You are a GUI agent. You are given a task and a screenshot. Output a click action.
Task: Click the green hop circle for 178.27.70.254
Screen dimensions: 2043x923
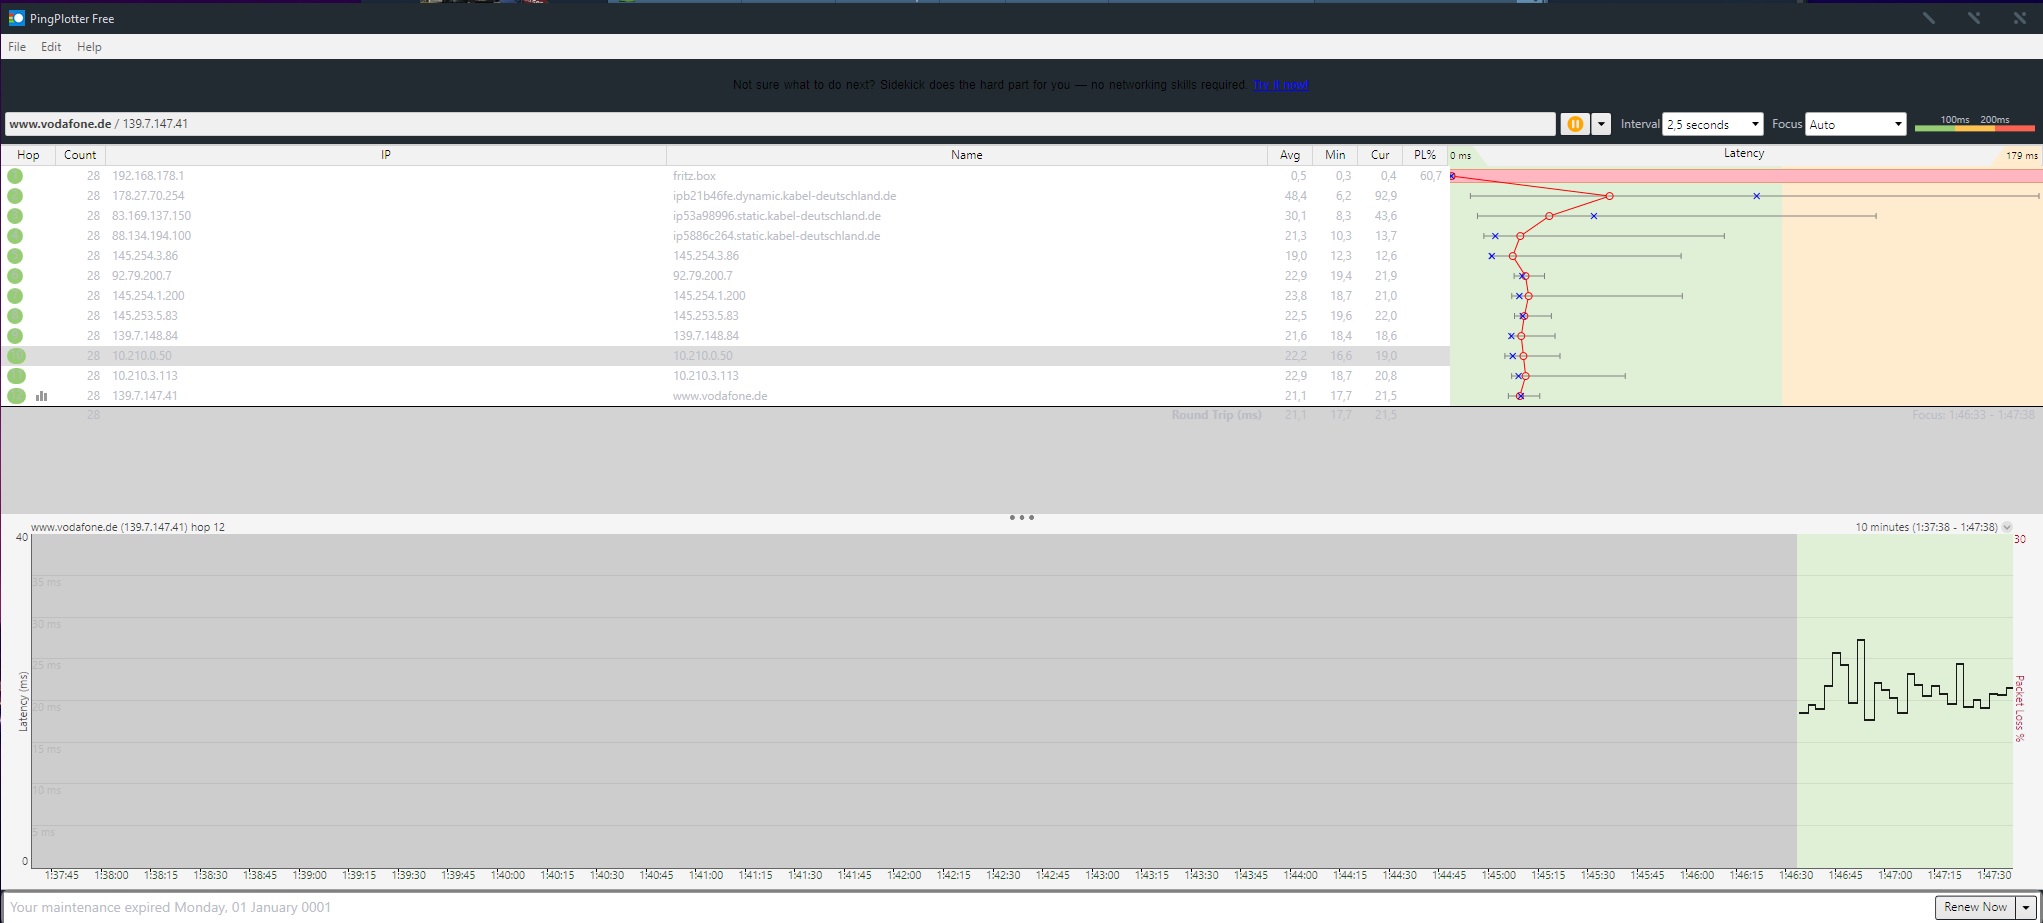point(15,196)
